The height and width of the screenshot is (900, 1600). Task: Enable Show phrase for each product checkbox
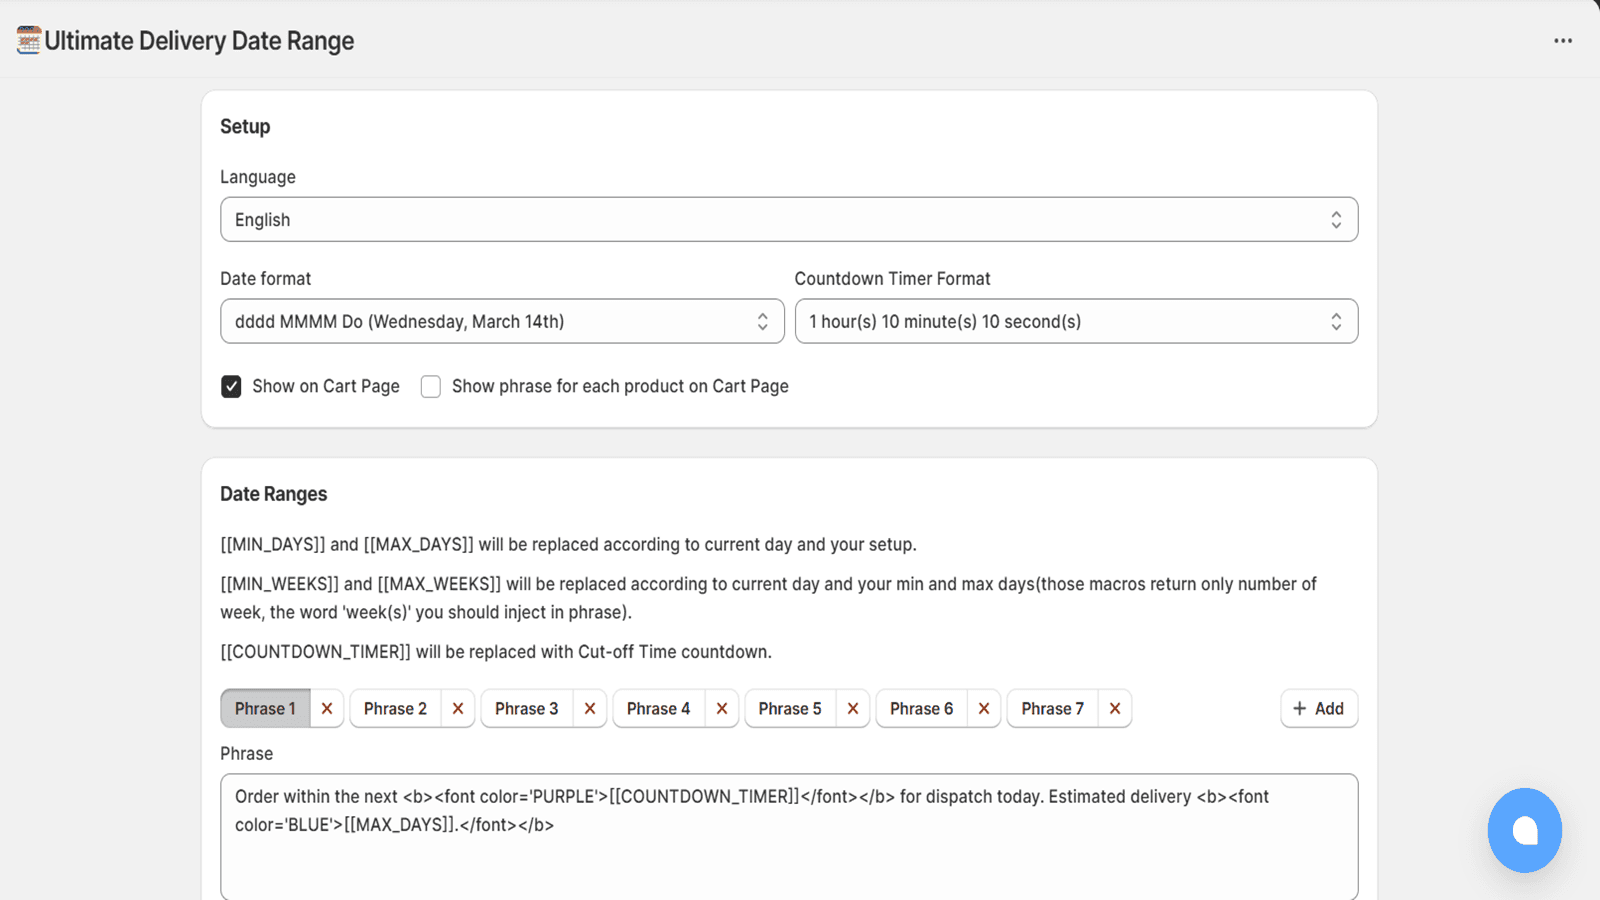pos(431,387)
